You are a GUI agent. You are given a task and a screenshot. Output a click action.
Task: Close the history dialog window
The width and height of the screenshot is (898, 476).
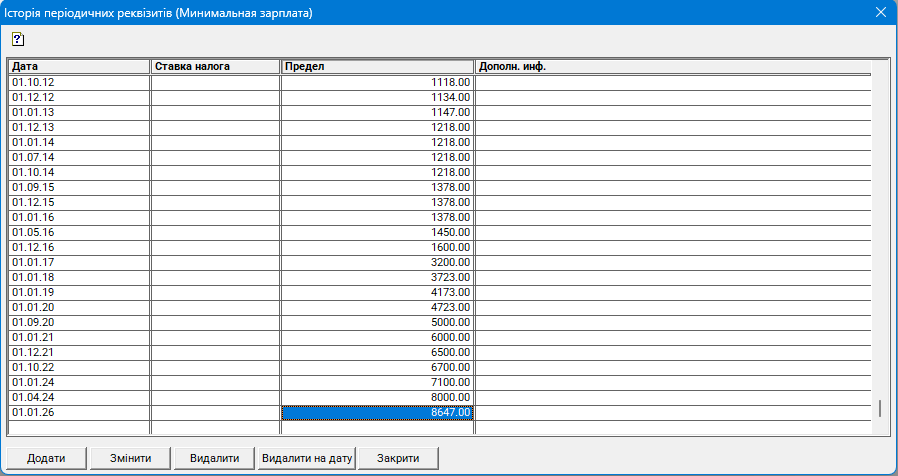tap(881, 13)
